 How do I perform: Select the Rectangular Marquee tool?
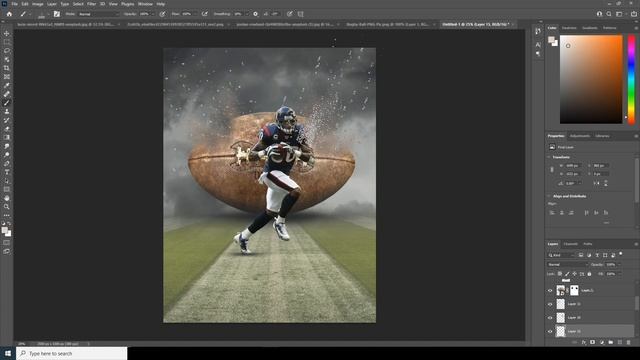coord(7,42)
